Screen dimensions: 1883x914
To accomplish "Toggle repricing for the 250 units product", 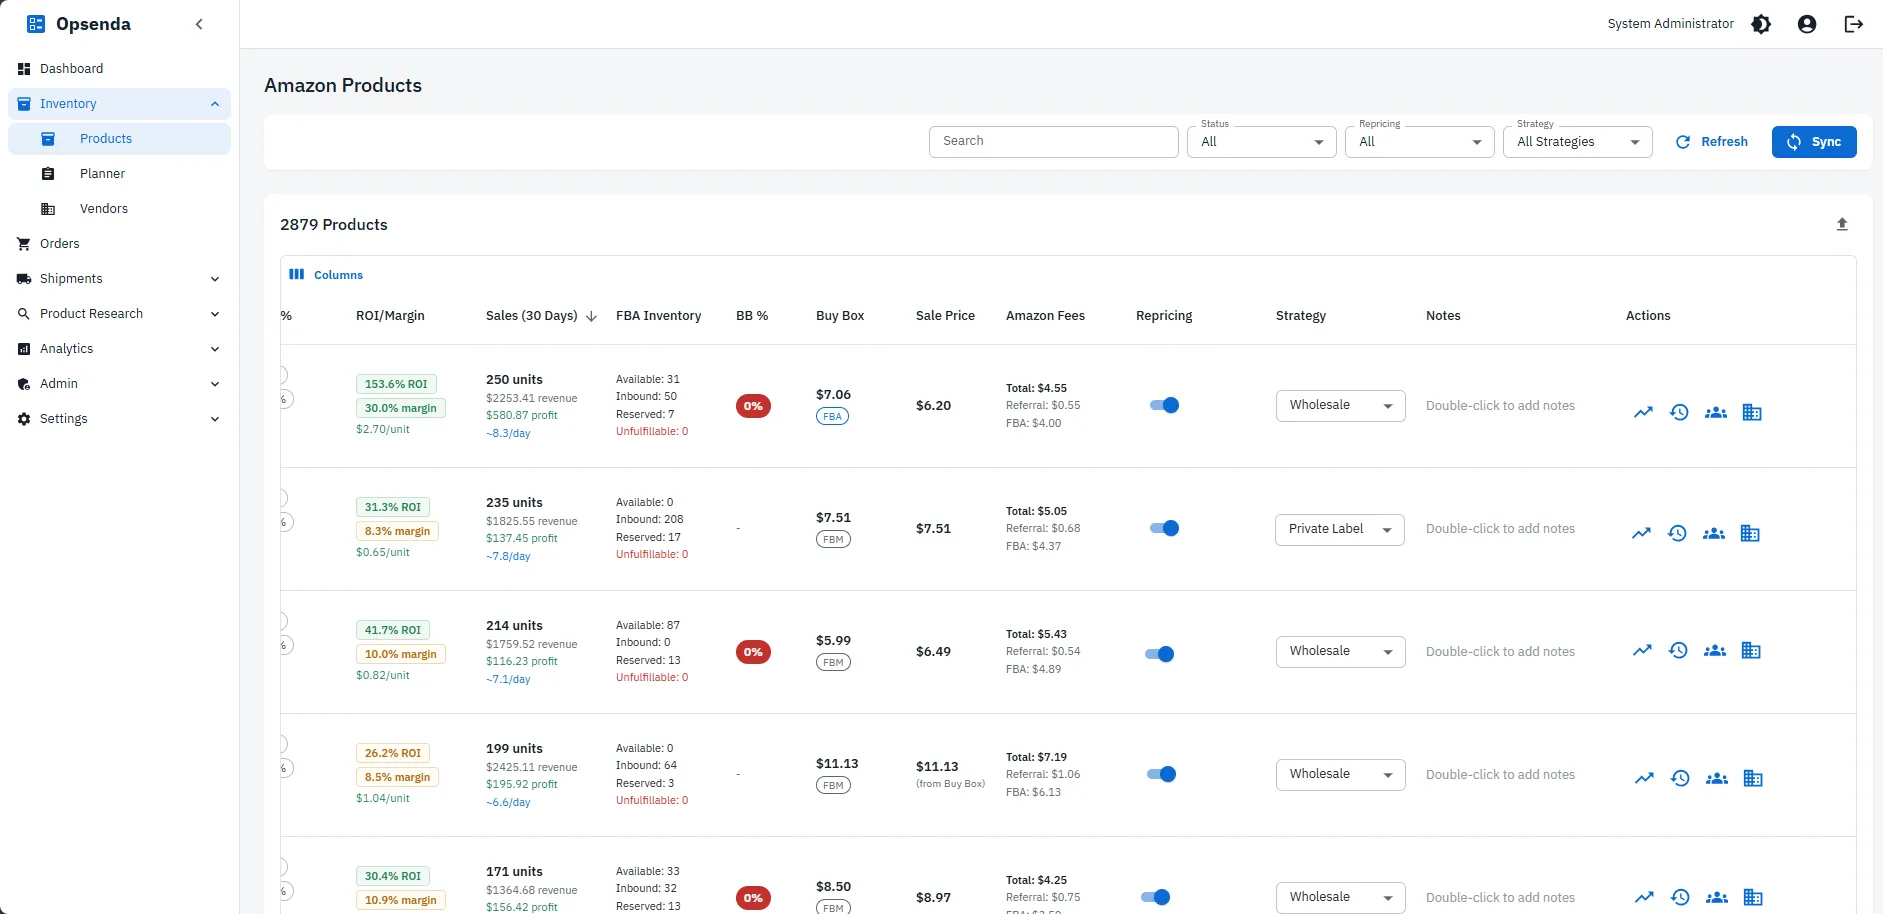I will click(1164, 405).
